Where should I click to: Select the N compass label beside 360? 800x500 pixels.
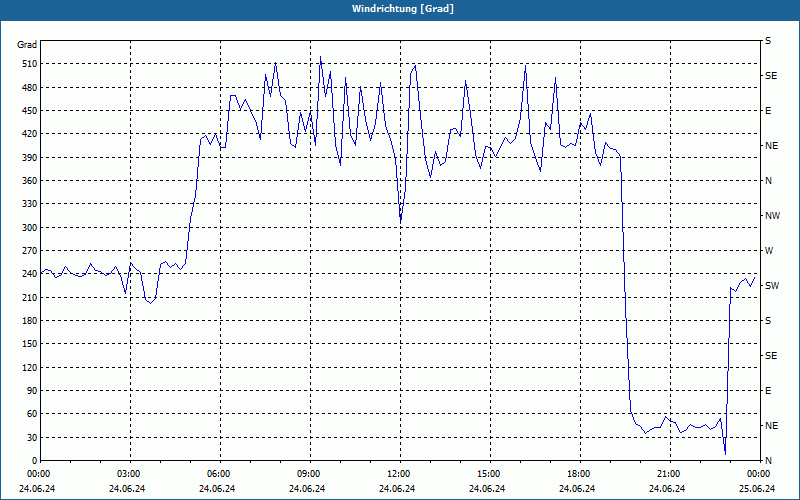(768, 181)
